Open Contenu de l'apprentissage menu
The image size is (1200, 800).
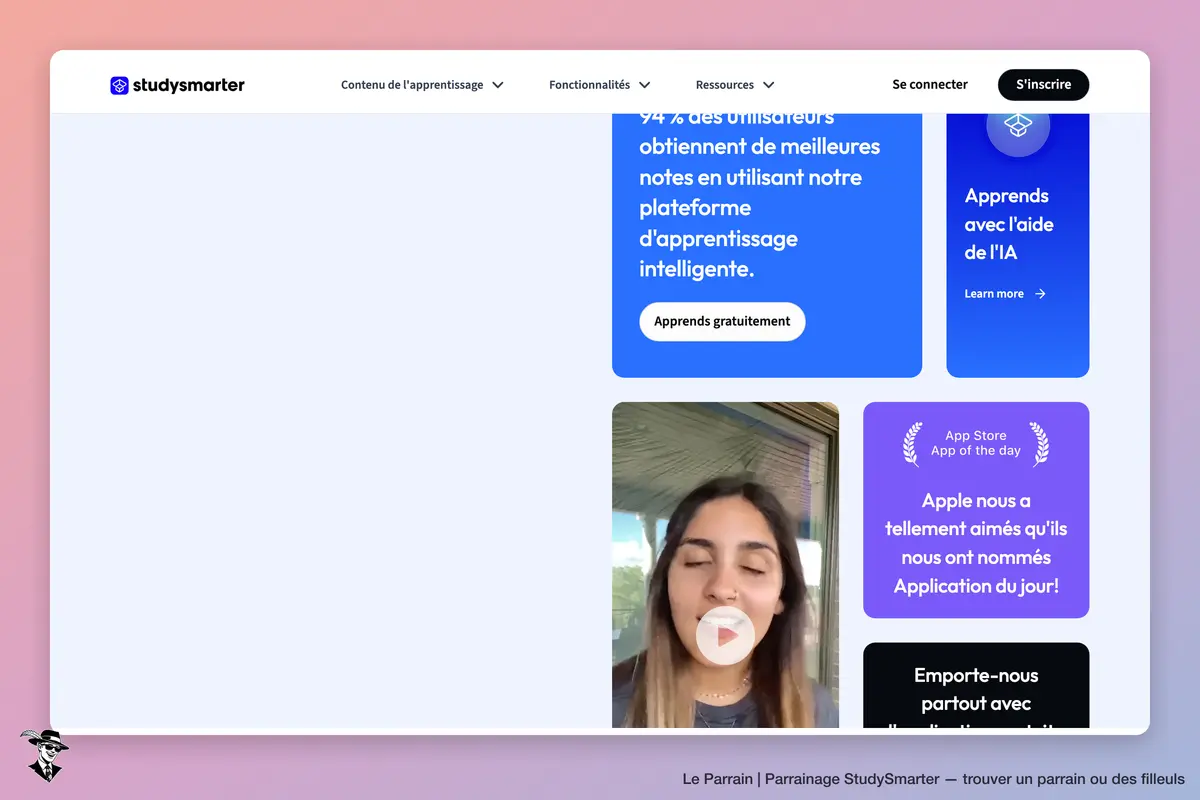click(422, 85)
